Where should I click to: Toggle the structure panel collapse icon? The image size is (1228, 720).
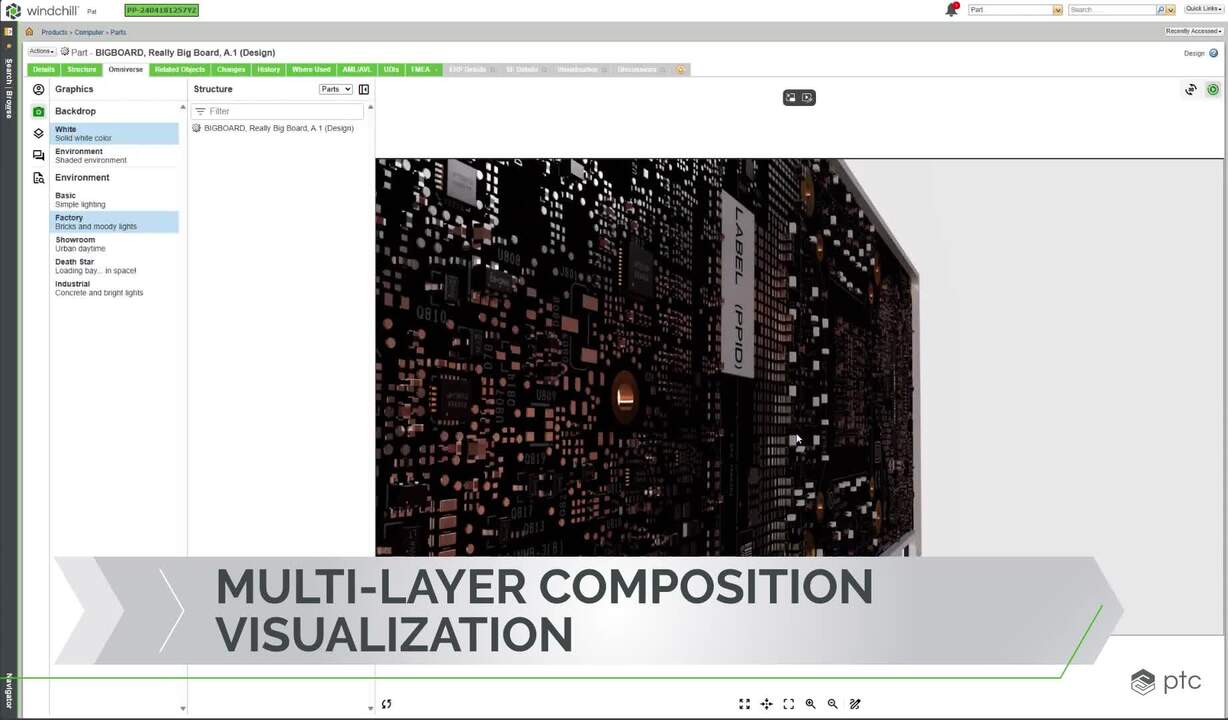[x=364, y=89]
